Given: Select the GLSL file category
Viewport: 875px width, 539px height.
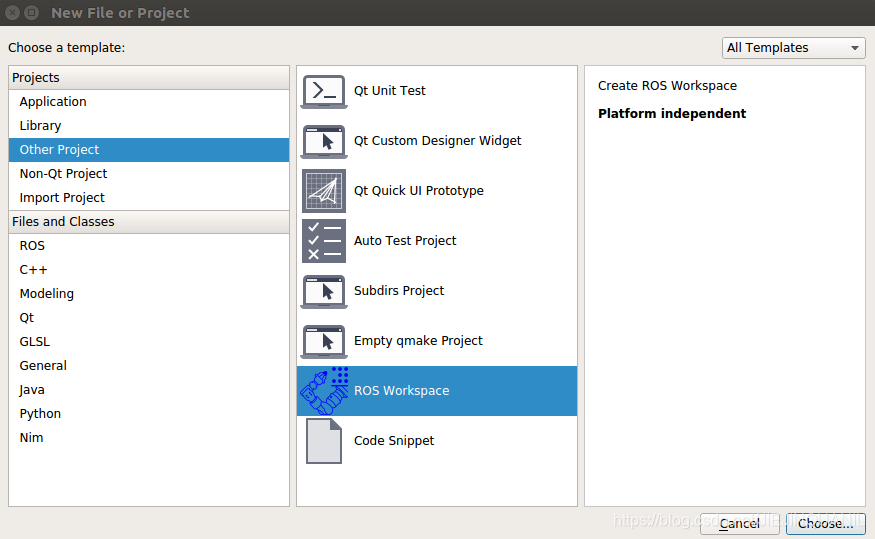Looking at the screenshot, I should 149,341.
